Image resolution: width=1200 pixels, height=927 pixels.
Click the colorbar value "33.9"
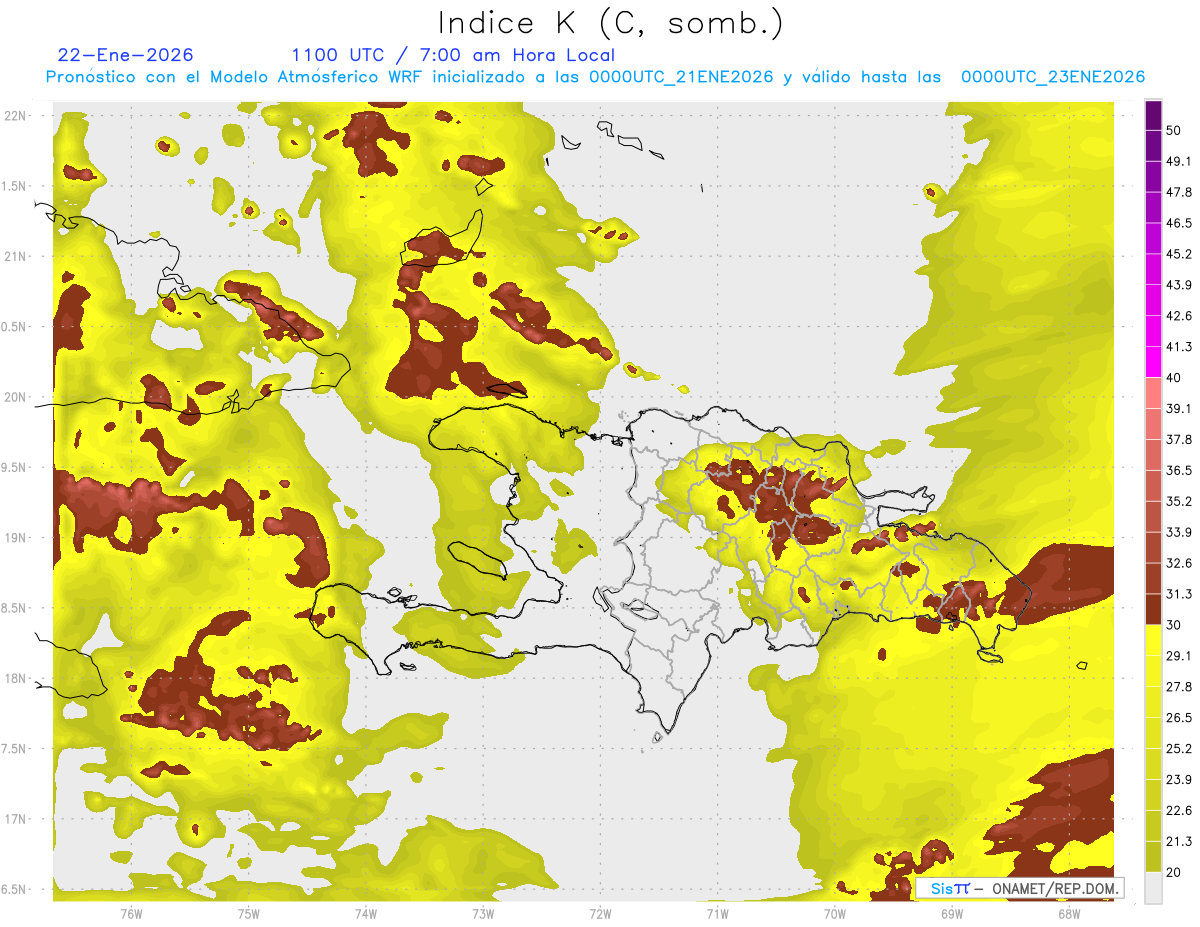coord(1179,532)
